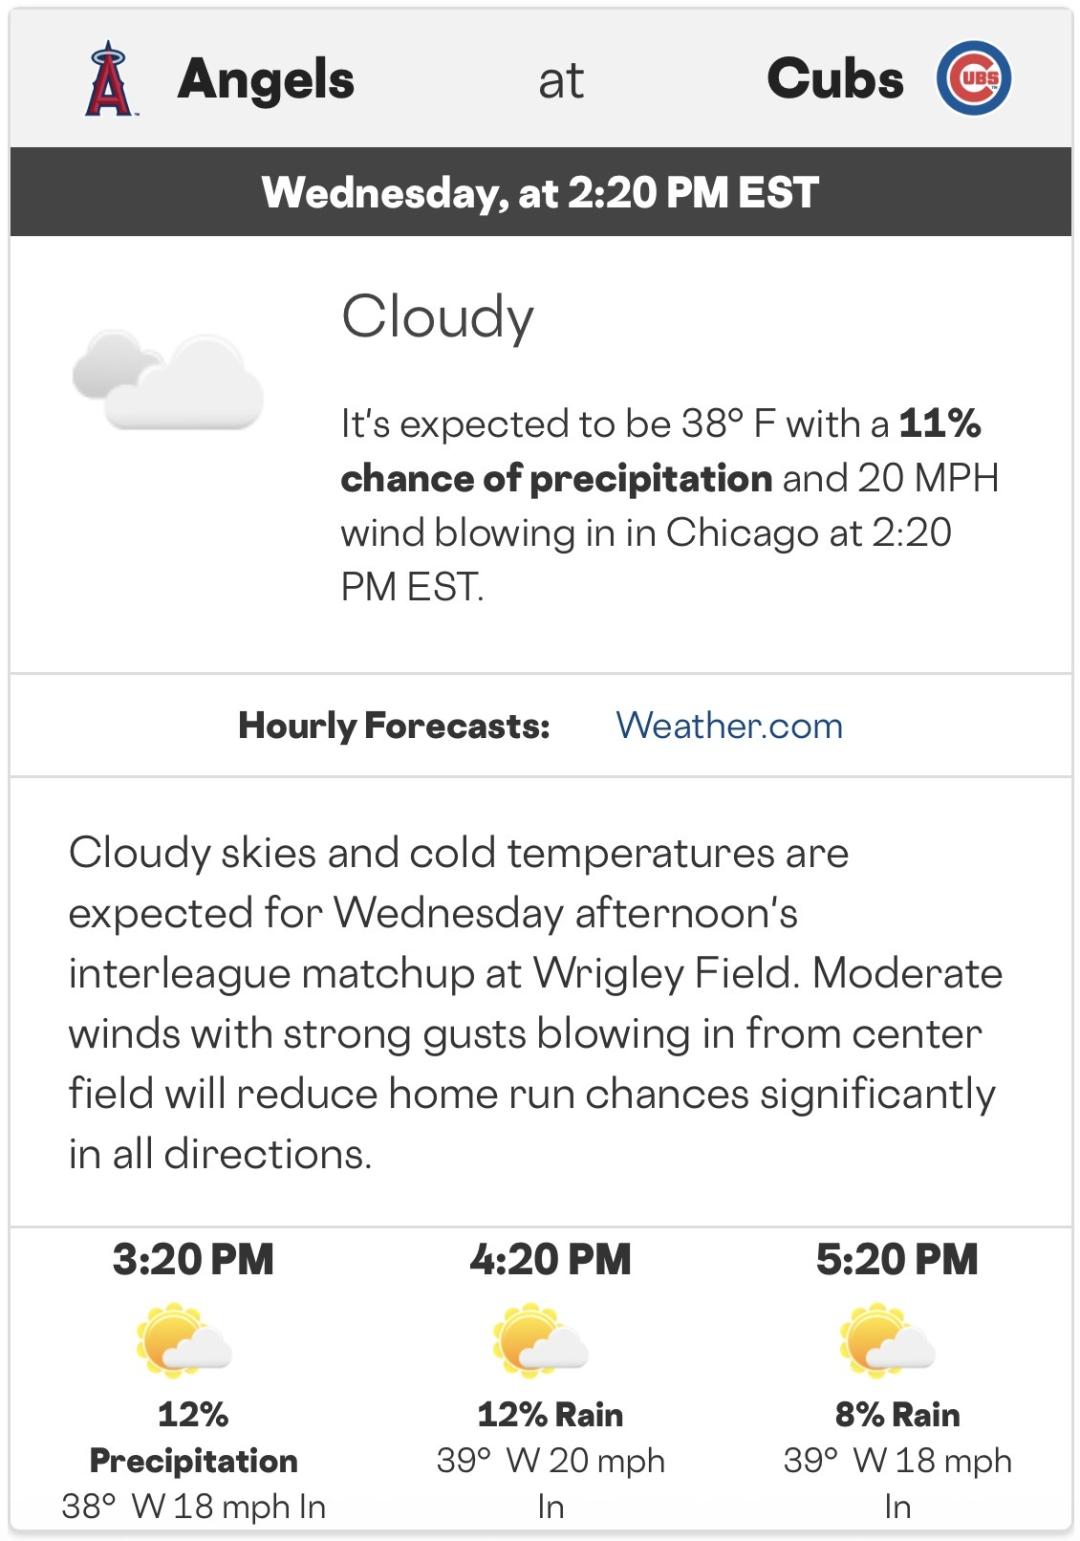Click the Cubs team logo
Viewport: 1080px width, 1541px height.
coord(973,78)
